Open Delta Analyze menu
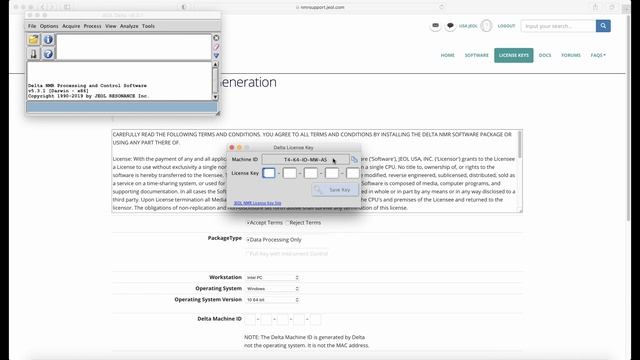The width and height of the screenshot is (640, 360). (x=129, y=26)
